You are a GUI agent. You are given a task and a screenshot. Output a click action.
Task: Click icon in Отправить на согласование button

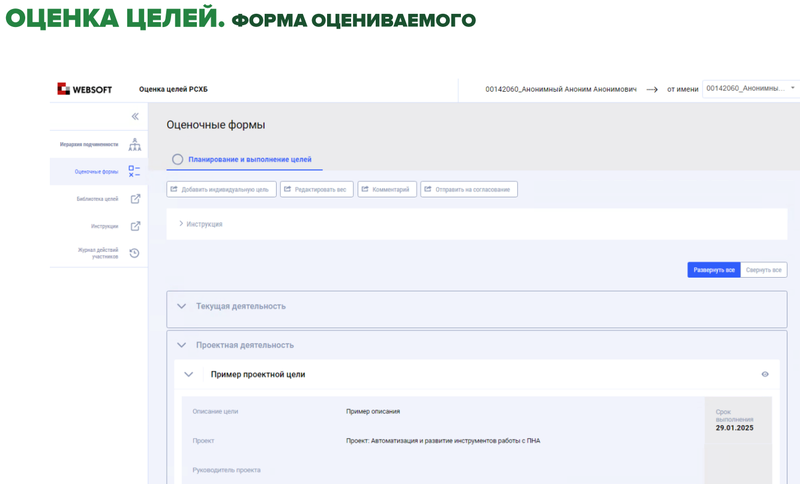428,189
